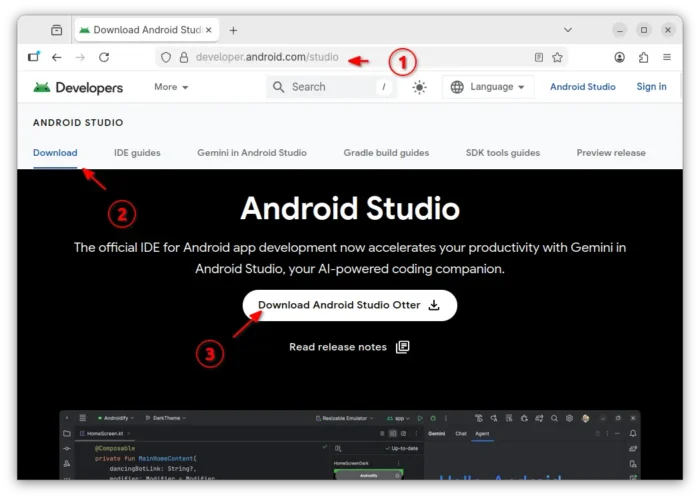Switch to the IDE guides tab
Screen dimensions: 700x499
coord(137,153)
